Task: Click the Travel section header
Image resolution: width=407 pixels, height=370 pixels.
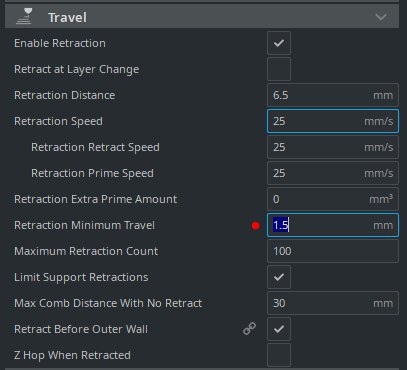Action: (202, 16)
